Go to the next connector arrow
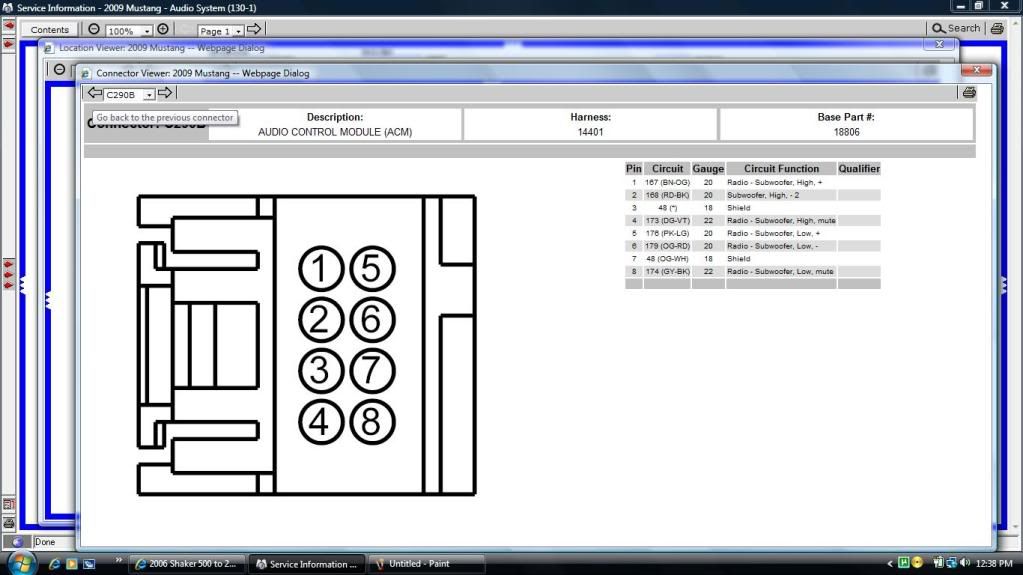 (x=165, y=93)
